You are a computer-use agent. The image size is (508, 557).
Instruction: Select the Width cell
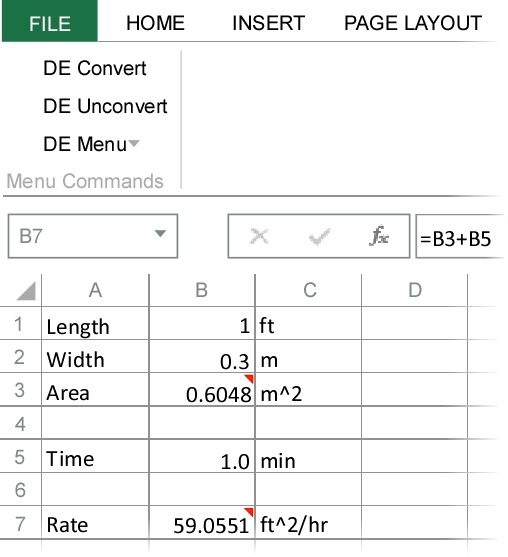point(95,356)
